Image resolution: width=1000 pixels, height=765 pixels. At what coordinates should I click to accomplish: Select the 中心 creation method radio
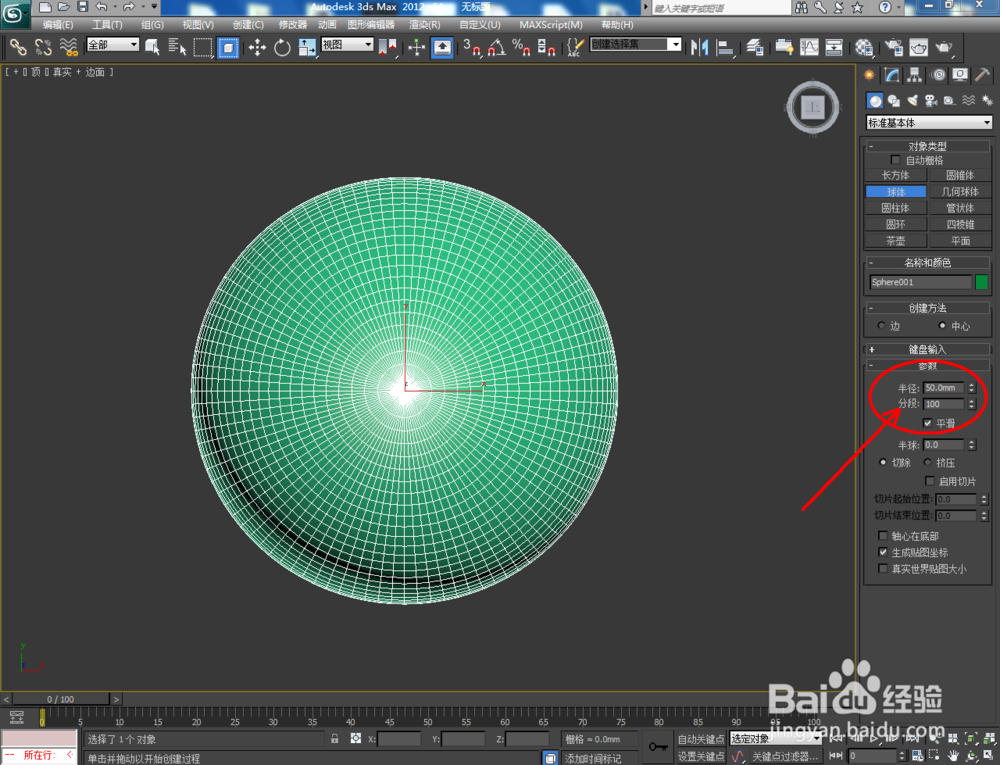coord(942,326)
